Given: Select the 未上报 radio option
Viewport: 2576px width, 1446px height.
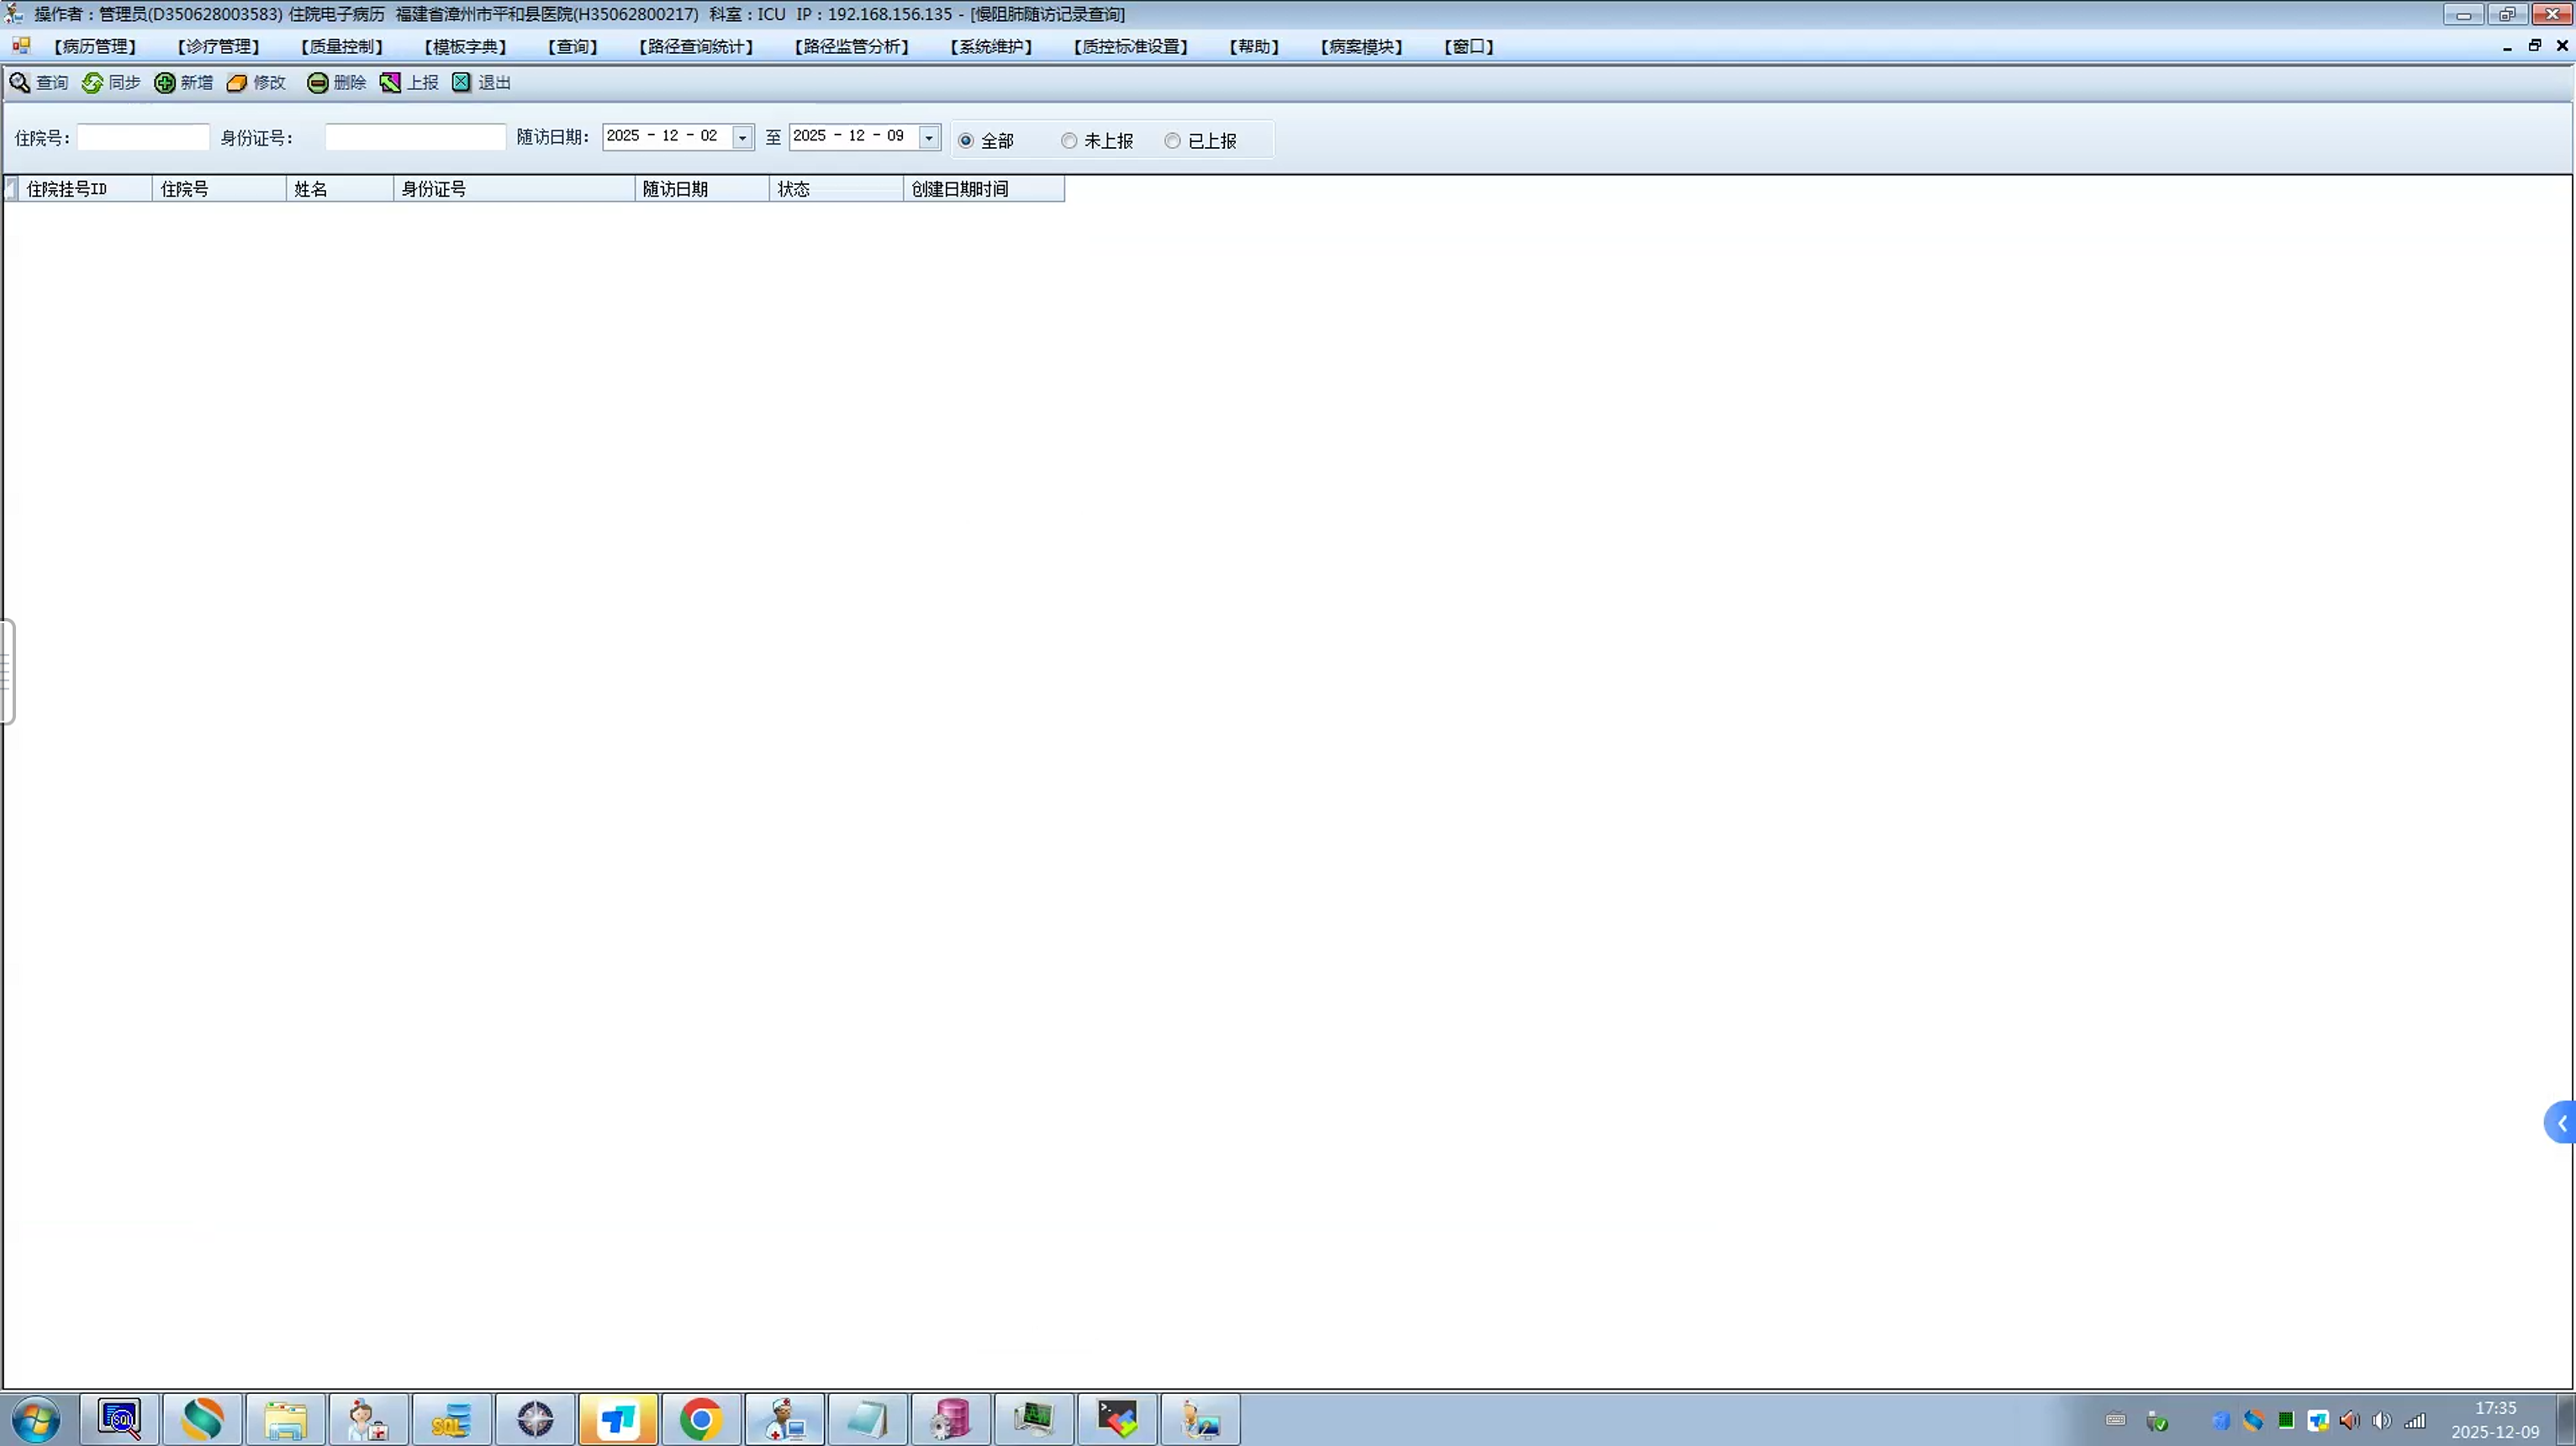Looking at the screenshot, I should coord(1069,141).
